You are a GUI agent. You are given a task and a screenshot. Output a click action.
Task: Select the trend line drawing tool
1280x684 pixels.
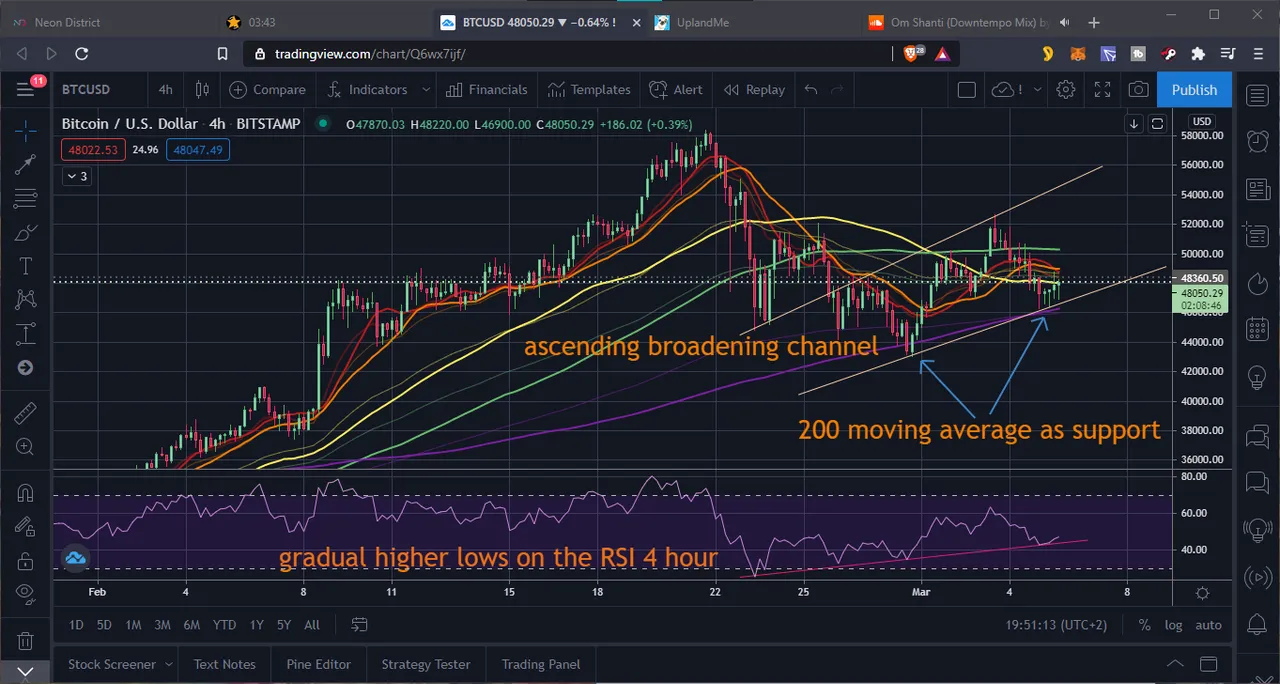pyautogui.click(x=26, y=164)
